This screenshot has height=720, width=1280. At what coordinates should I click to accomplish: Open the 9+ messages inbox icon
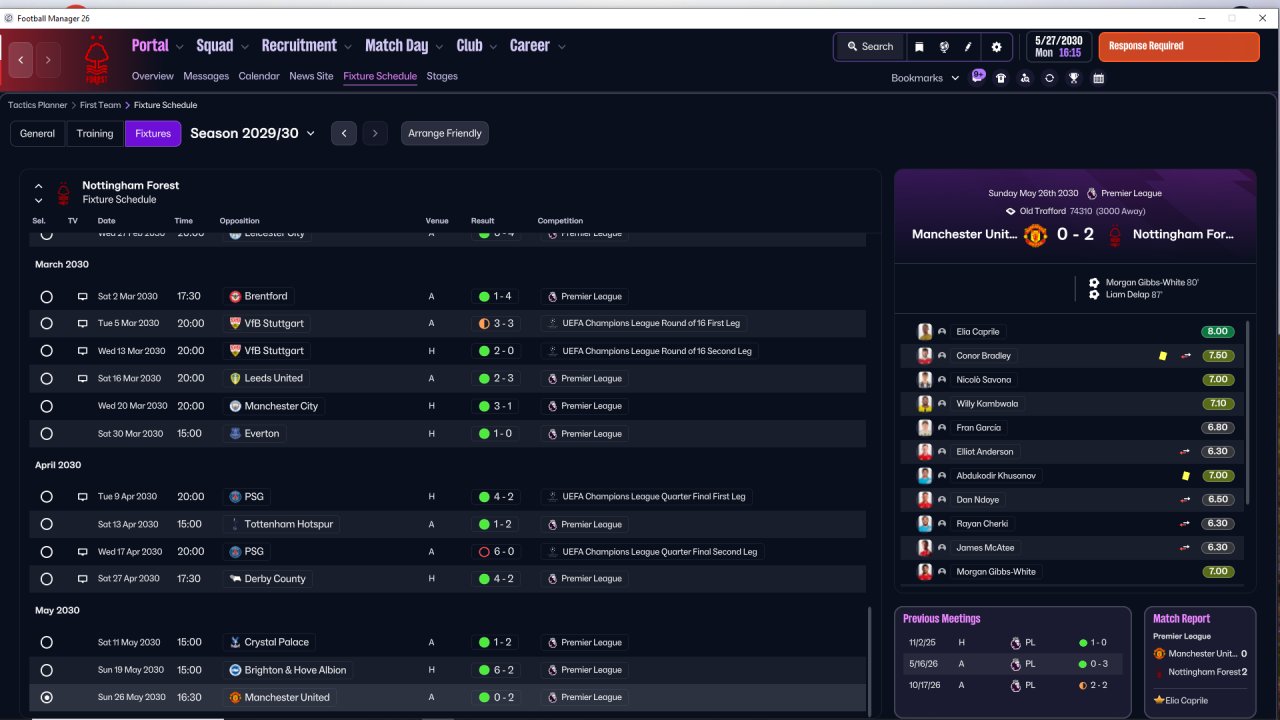pos(978,76)
